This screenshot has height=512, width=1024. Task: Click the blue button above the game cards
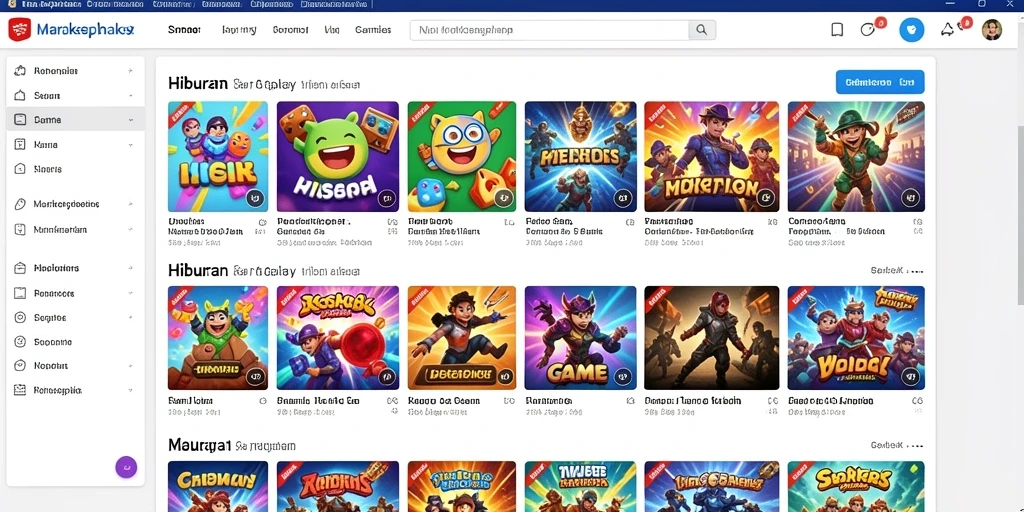880,82
